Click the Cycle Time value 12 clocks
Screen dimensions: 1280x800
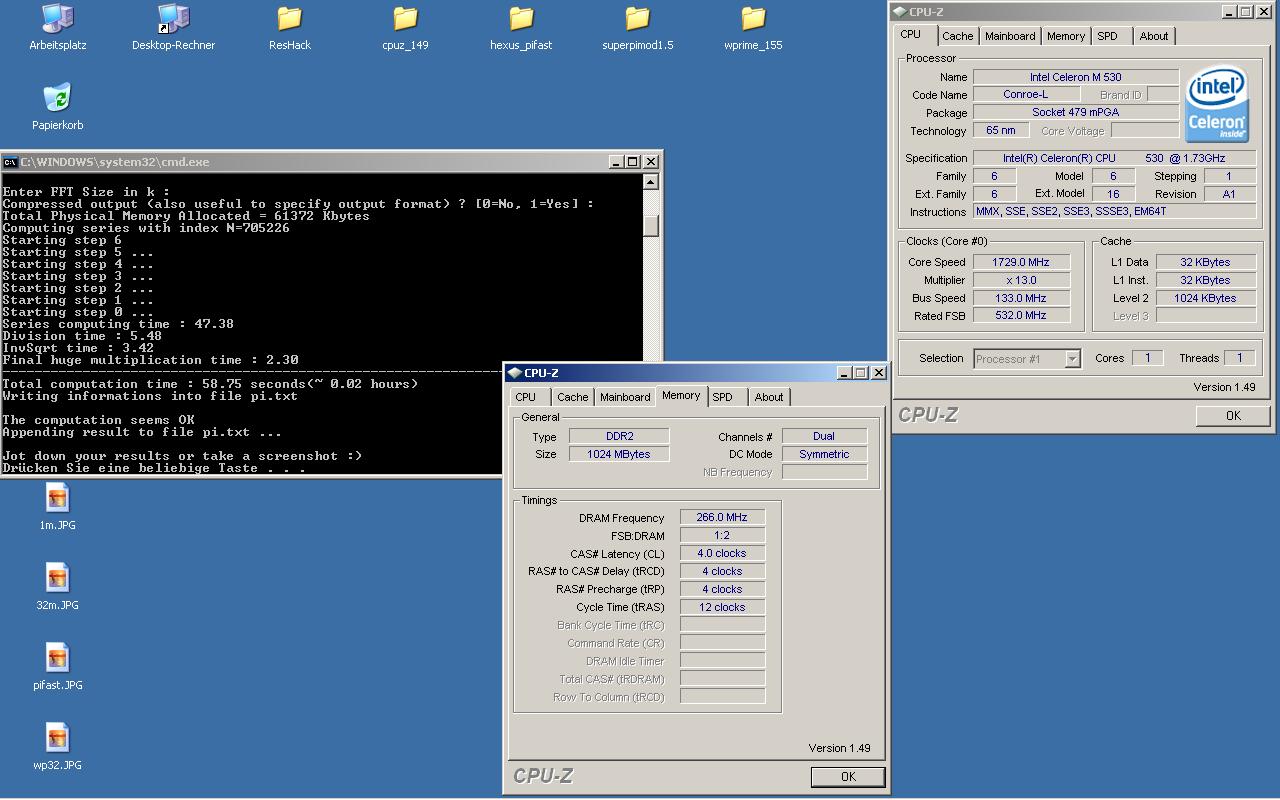[x=722, y=607]
